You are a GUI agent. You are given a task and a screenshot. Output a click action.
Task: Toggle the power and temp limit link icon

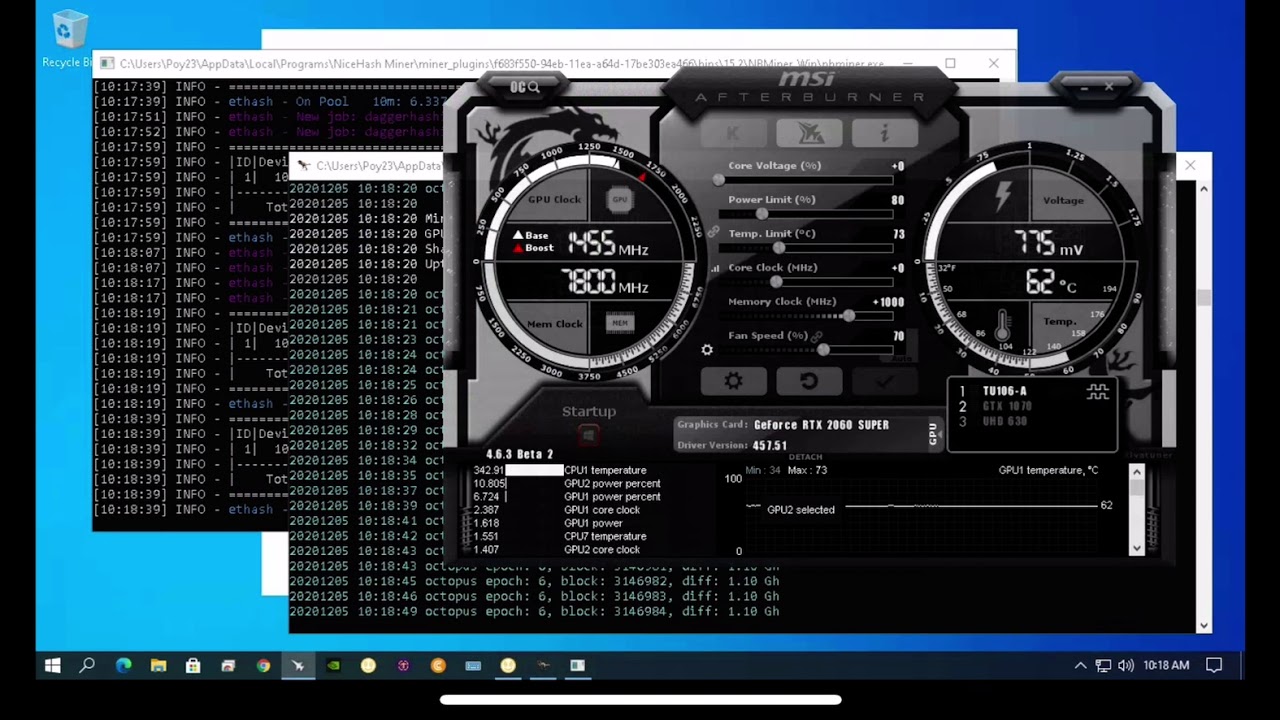[x=713, y=232]
